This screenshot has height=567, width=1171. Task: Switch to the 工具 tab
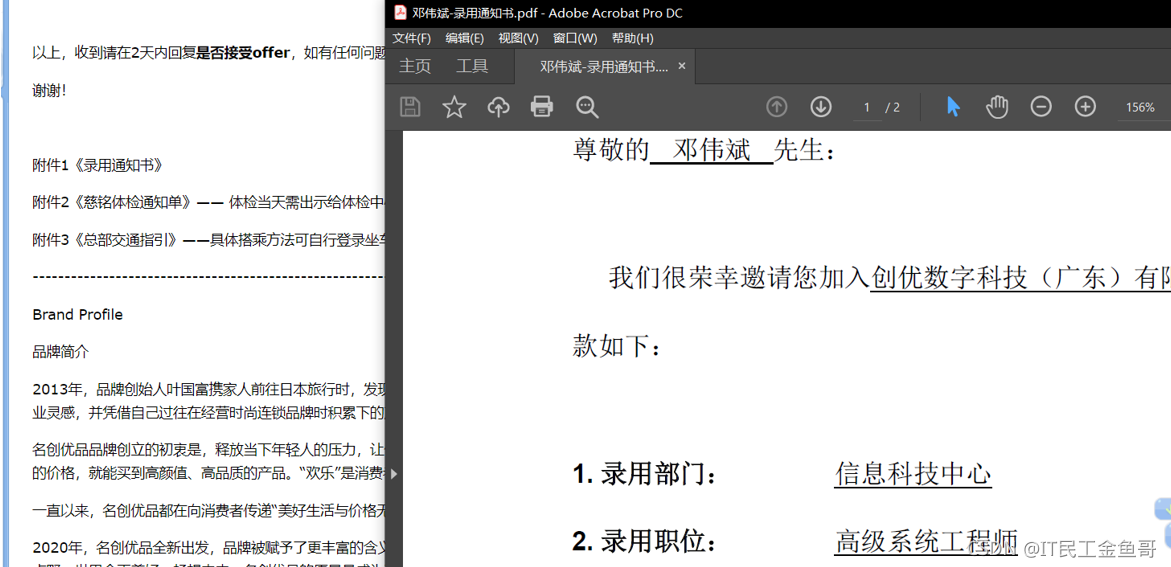point(472,66)
